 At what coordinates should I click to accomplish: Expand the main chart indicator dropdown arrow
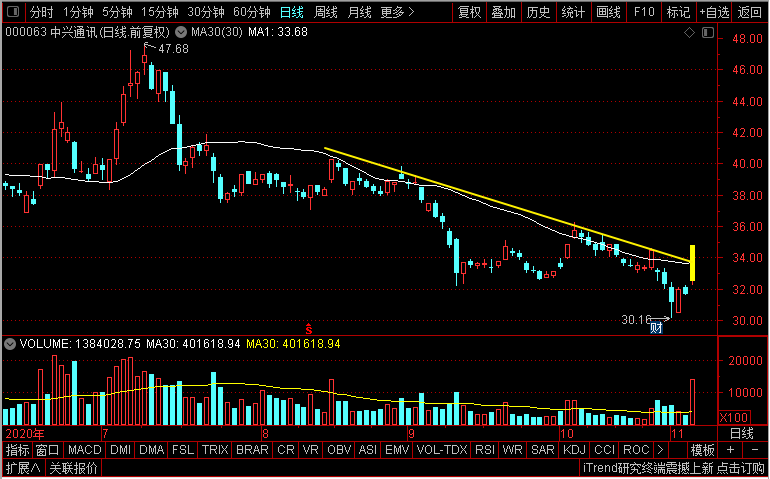(x=181, y=33)
